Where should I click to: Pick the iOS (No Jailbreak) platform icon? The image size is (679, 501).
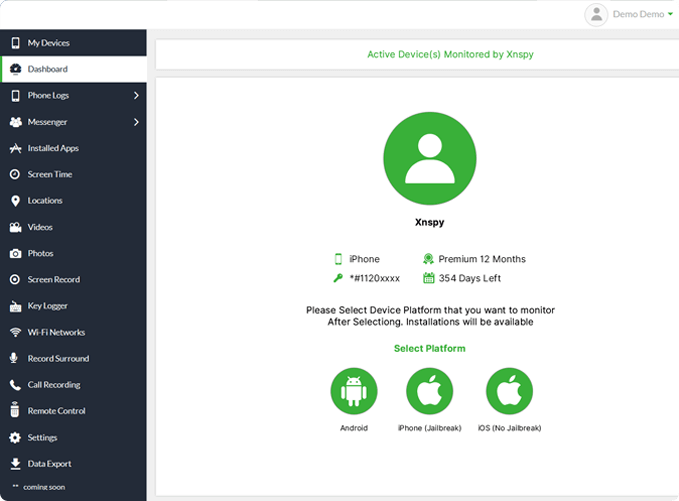[x=509, y=392]
